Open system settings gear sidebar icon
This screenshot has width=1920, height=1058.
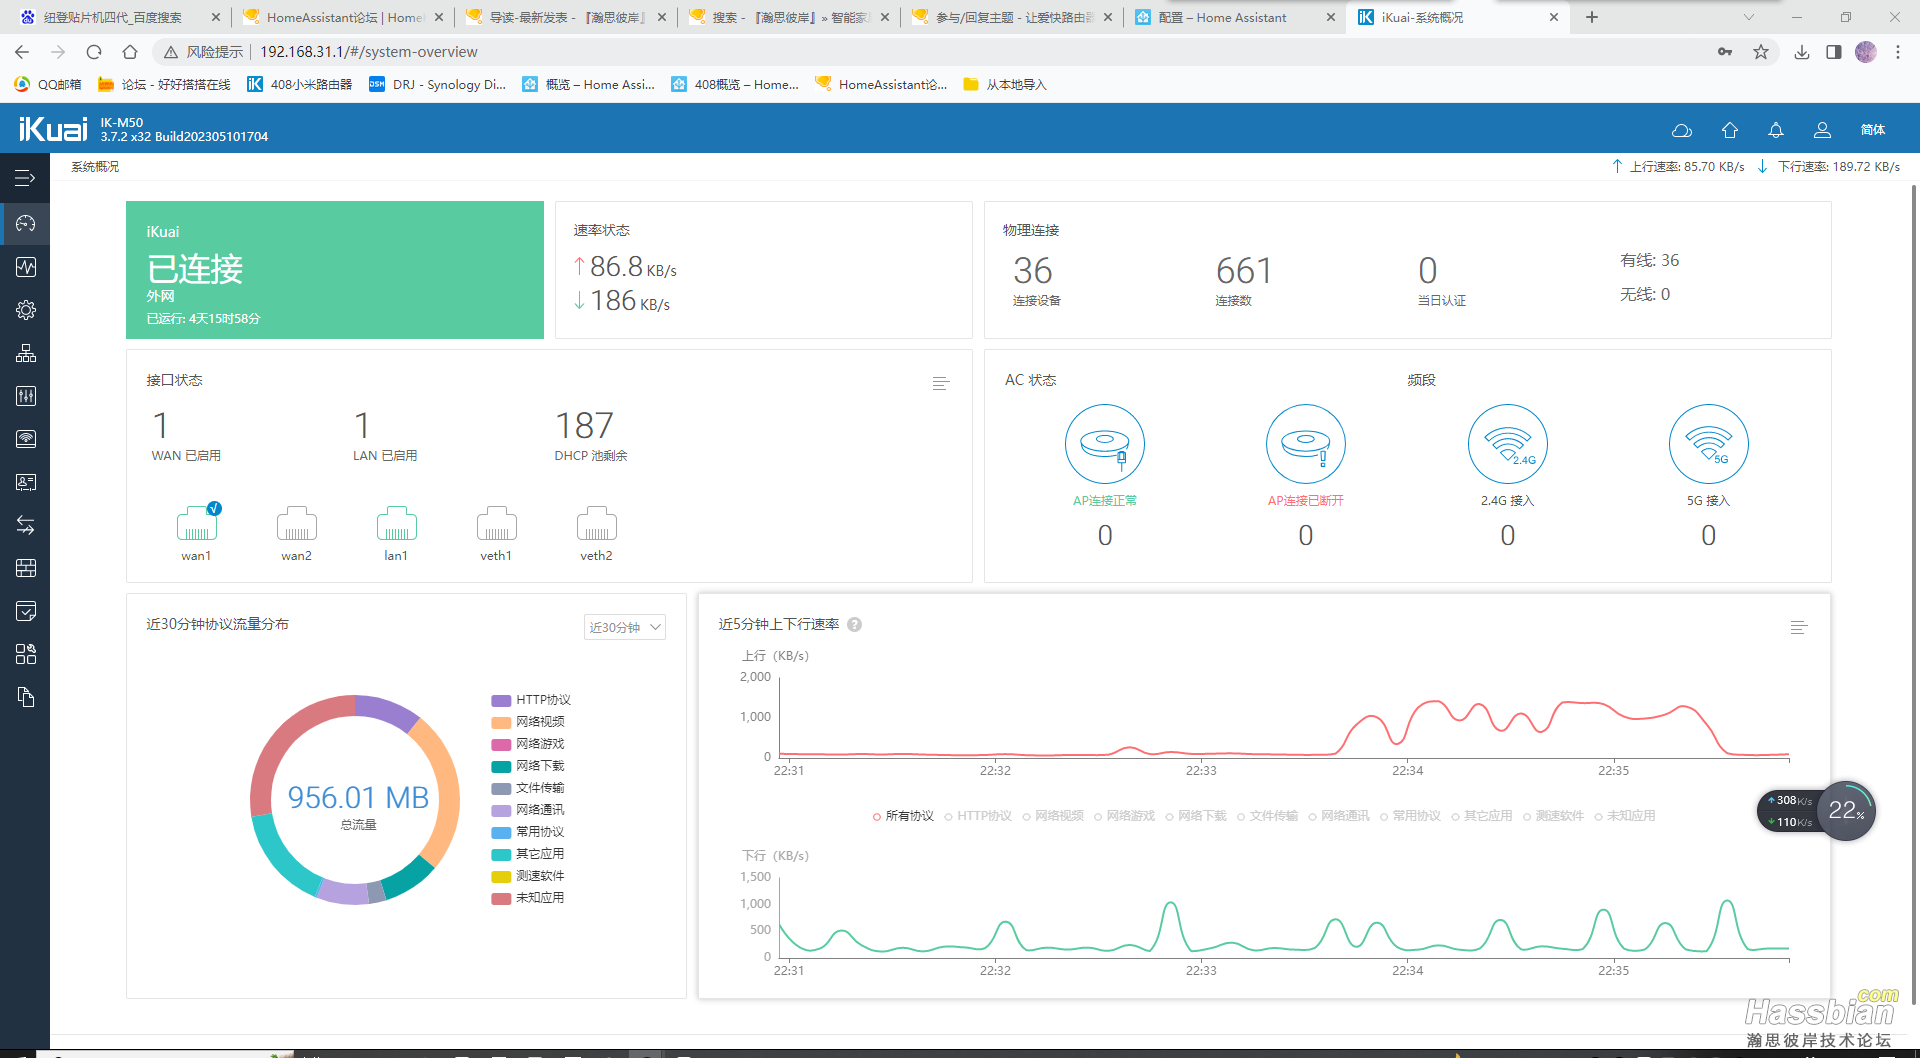click(25, 310)
